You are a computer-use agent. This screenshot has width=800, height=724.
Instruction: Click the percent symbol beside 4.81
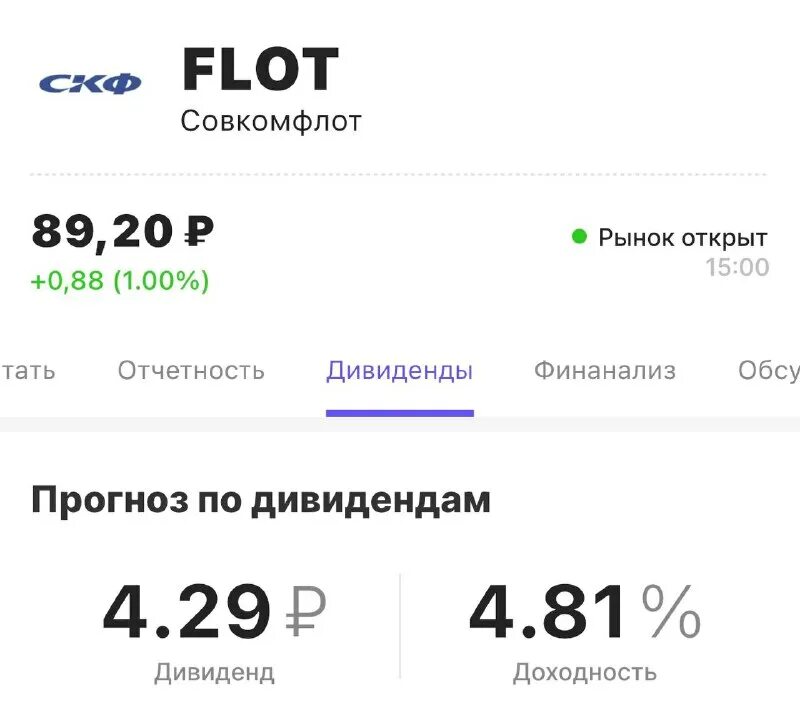click(671, 611)
